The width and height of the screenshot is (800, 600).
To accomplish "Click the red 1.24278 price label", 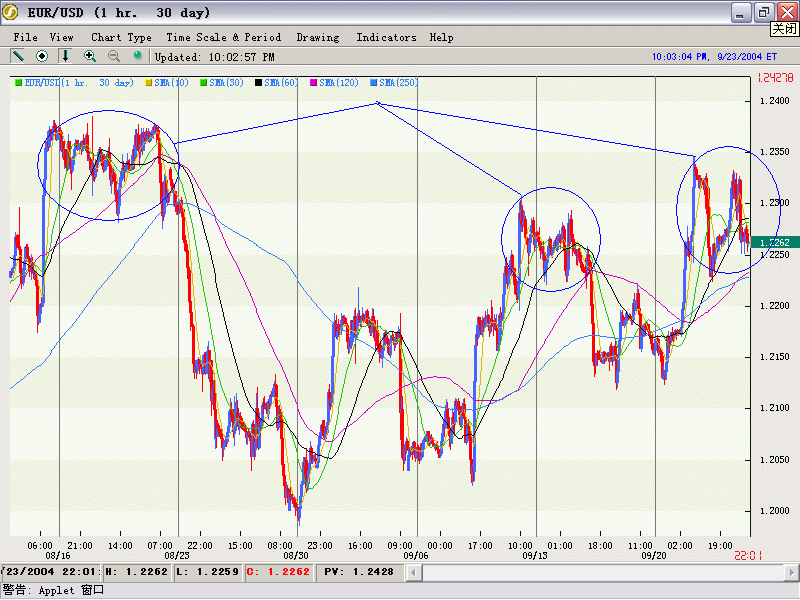I will (775, 78).
